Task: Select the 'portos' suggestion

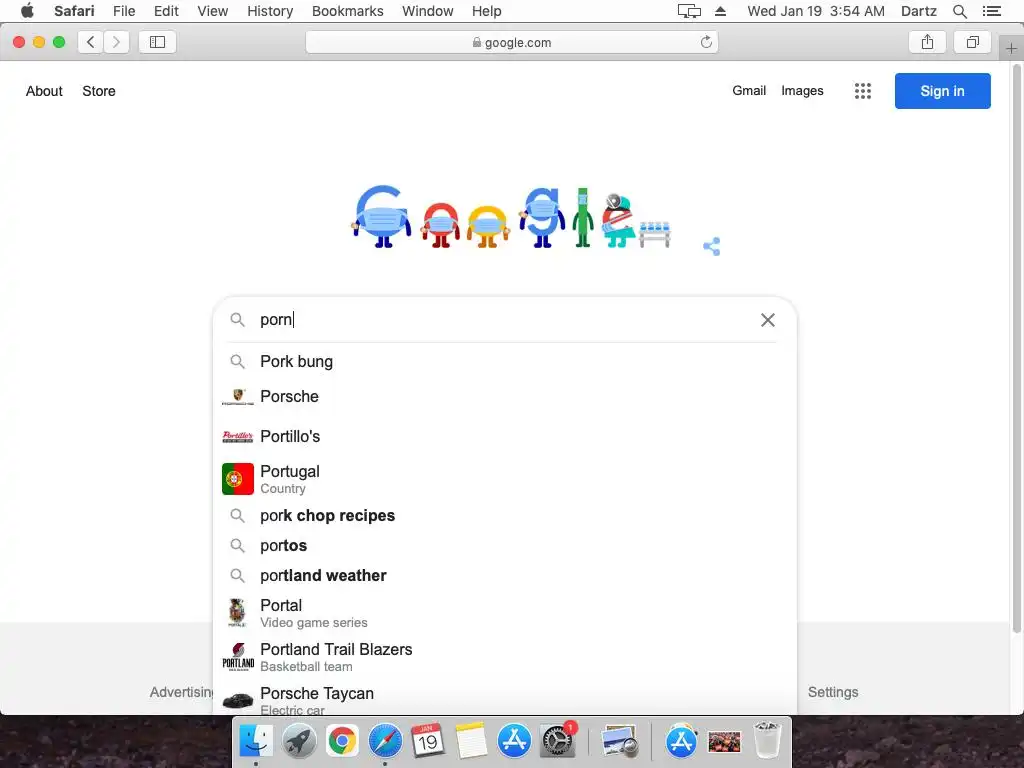Action: point(505,545)
